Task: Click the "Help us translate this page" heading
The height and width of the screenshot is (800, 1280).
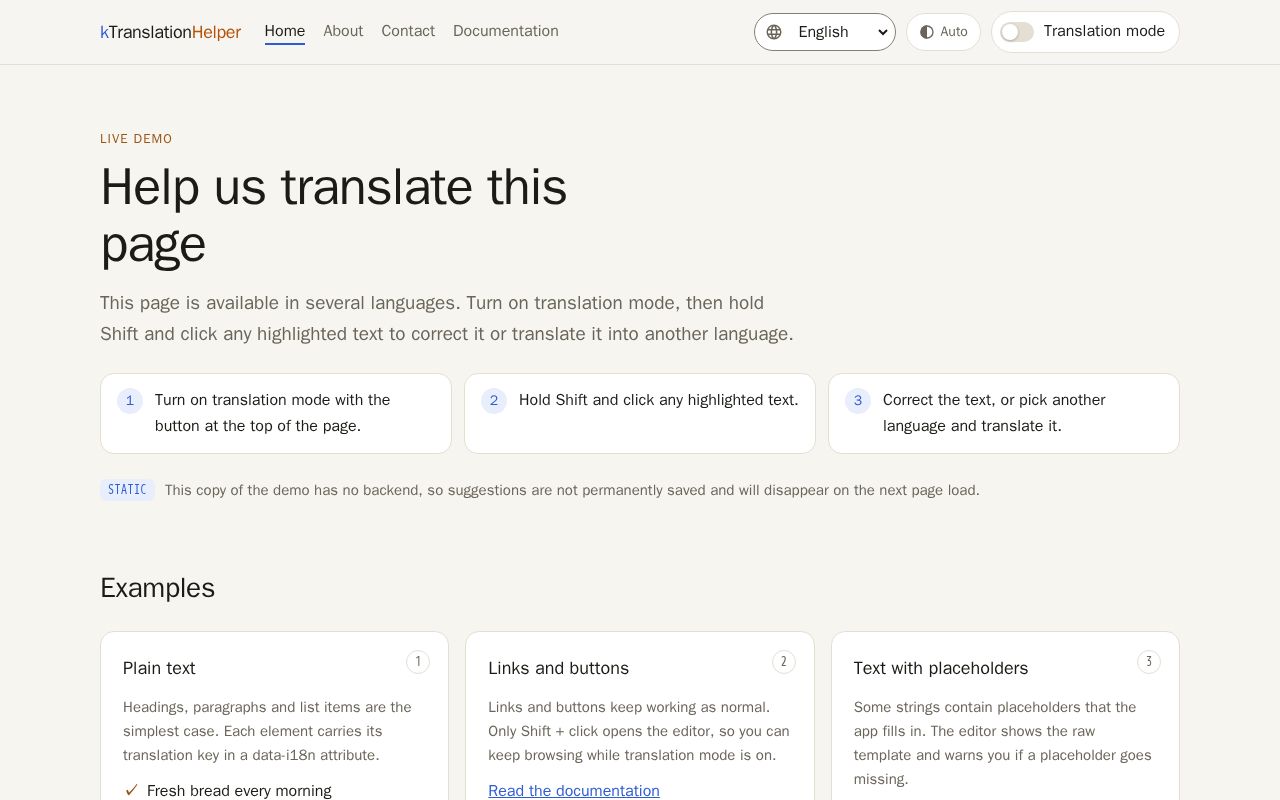Action: pos(334,215)
